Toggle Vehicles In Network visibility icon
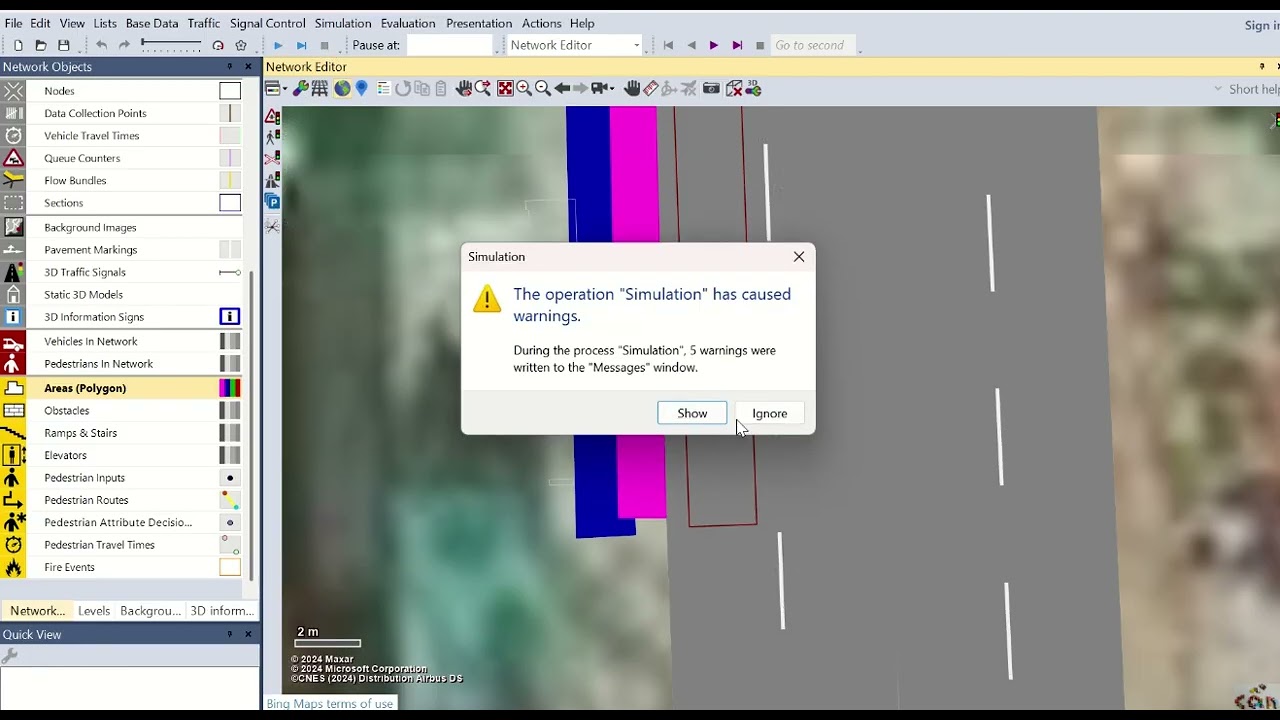This screenshot has width=1280, height=720. pyautogui.click(x=13, y=341)
